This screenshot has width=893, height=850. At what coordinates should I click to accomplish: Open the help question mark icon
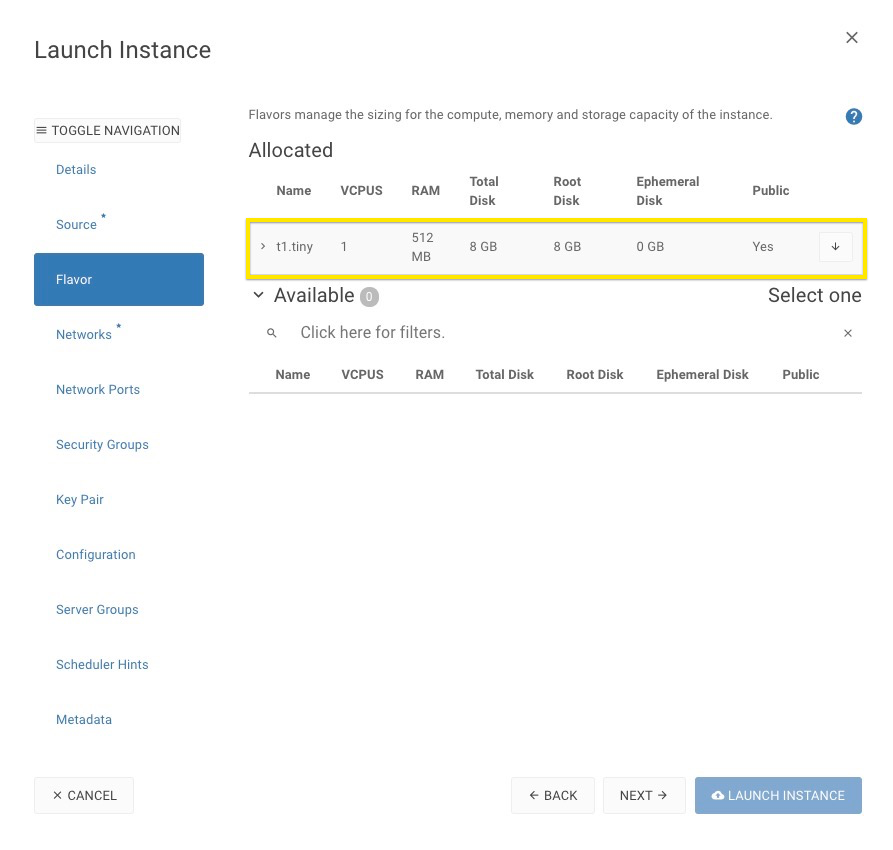point(853,116)
